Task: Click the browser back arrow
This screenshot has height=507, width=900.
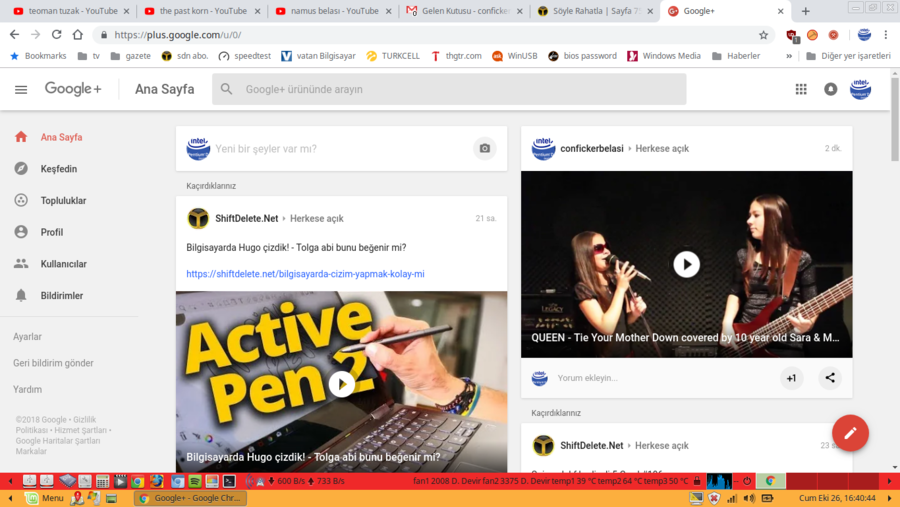Action: coord(14,34)
